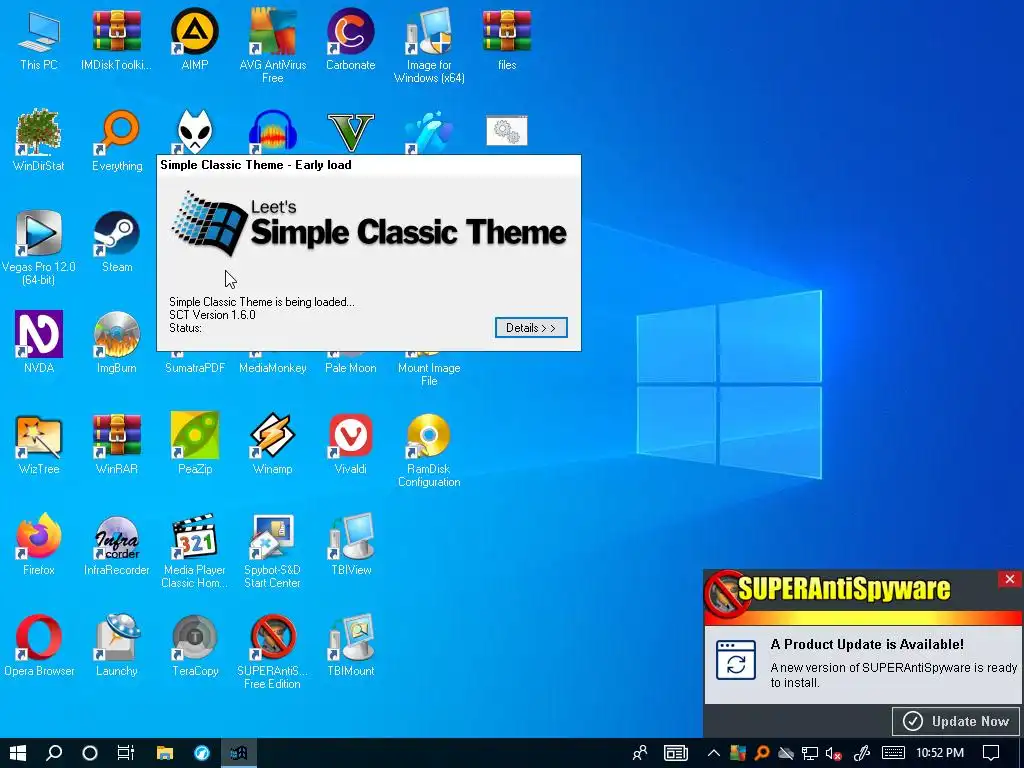Click Update Now in SUPERAntiSpyware popup
Screen dimensions: 1024x768
tap(955, 721)
